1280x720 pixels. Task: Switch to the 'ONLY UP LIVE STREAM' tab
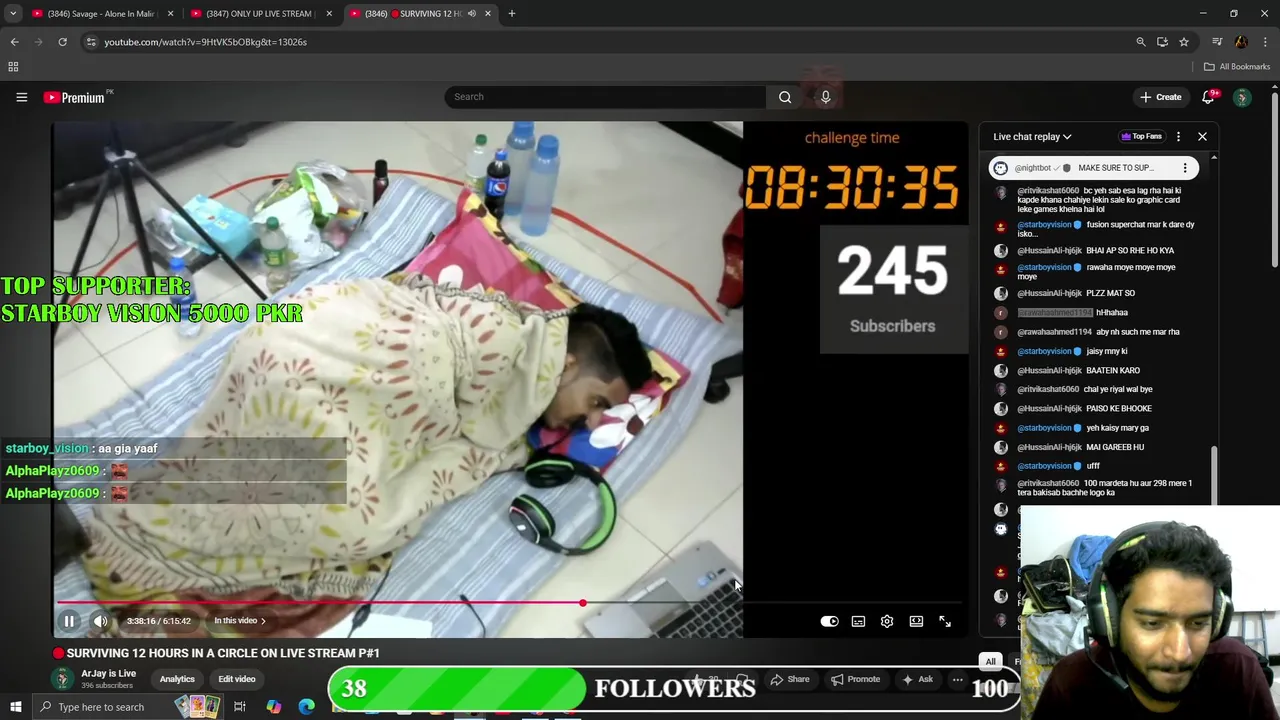[259, 14]
